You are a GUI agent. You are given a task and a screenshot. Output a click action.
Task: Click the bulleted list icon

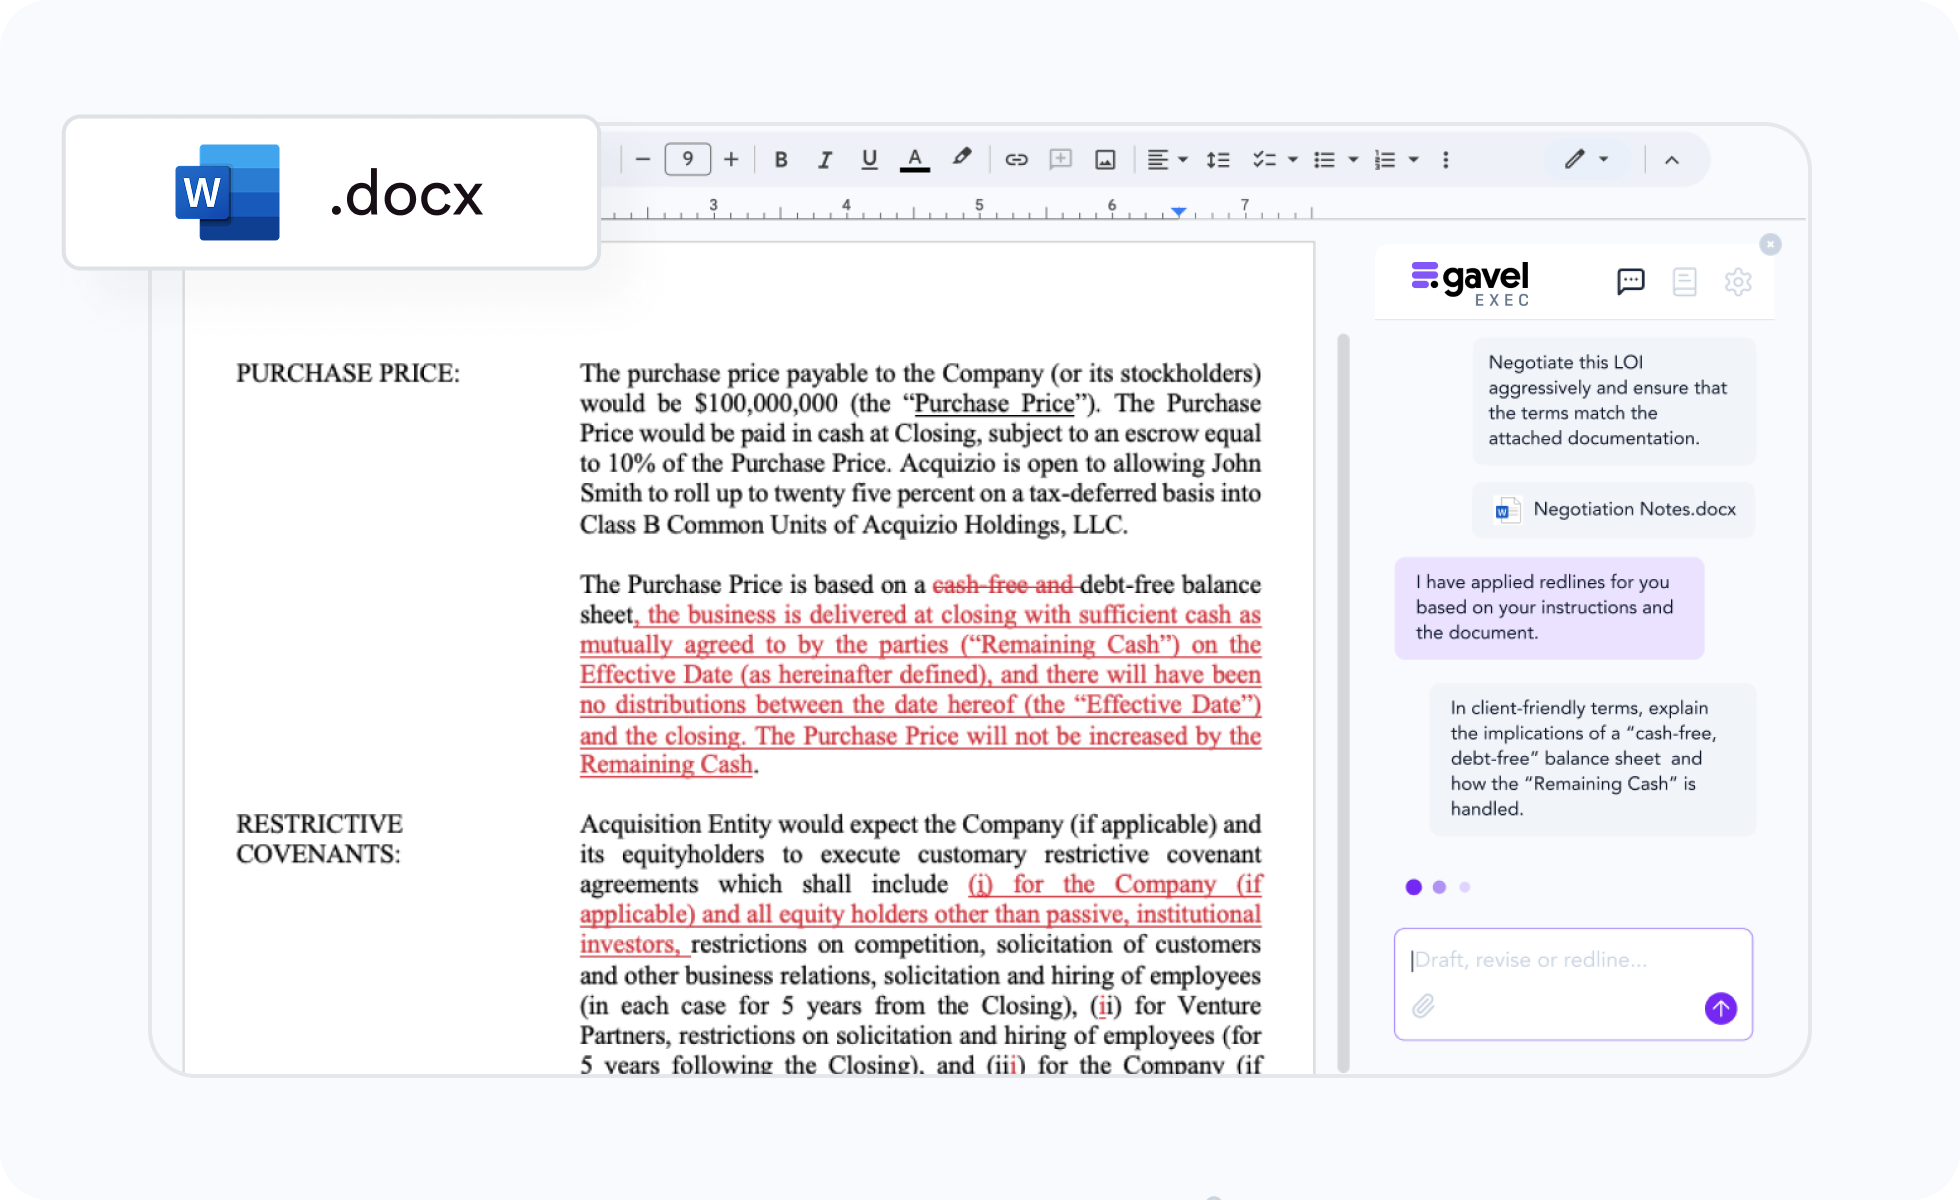[1325, 159]
